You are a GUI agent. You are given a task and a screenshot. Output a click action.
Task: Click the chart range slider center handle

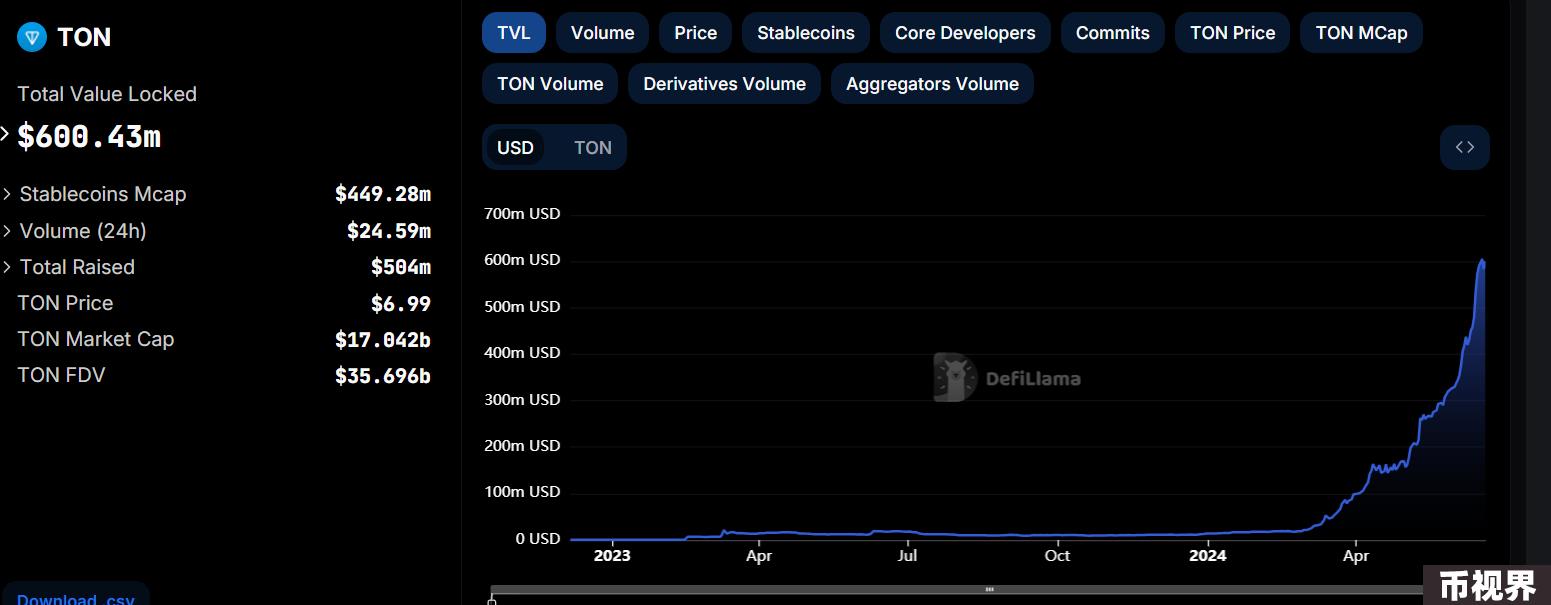[x=989, y=589]
